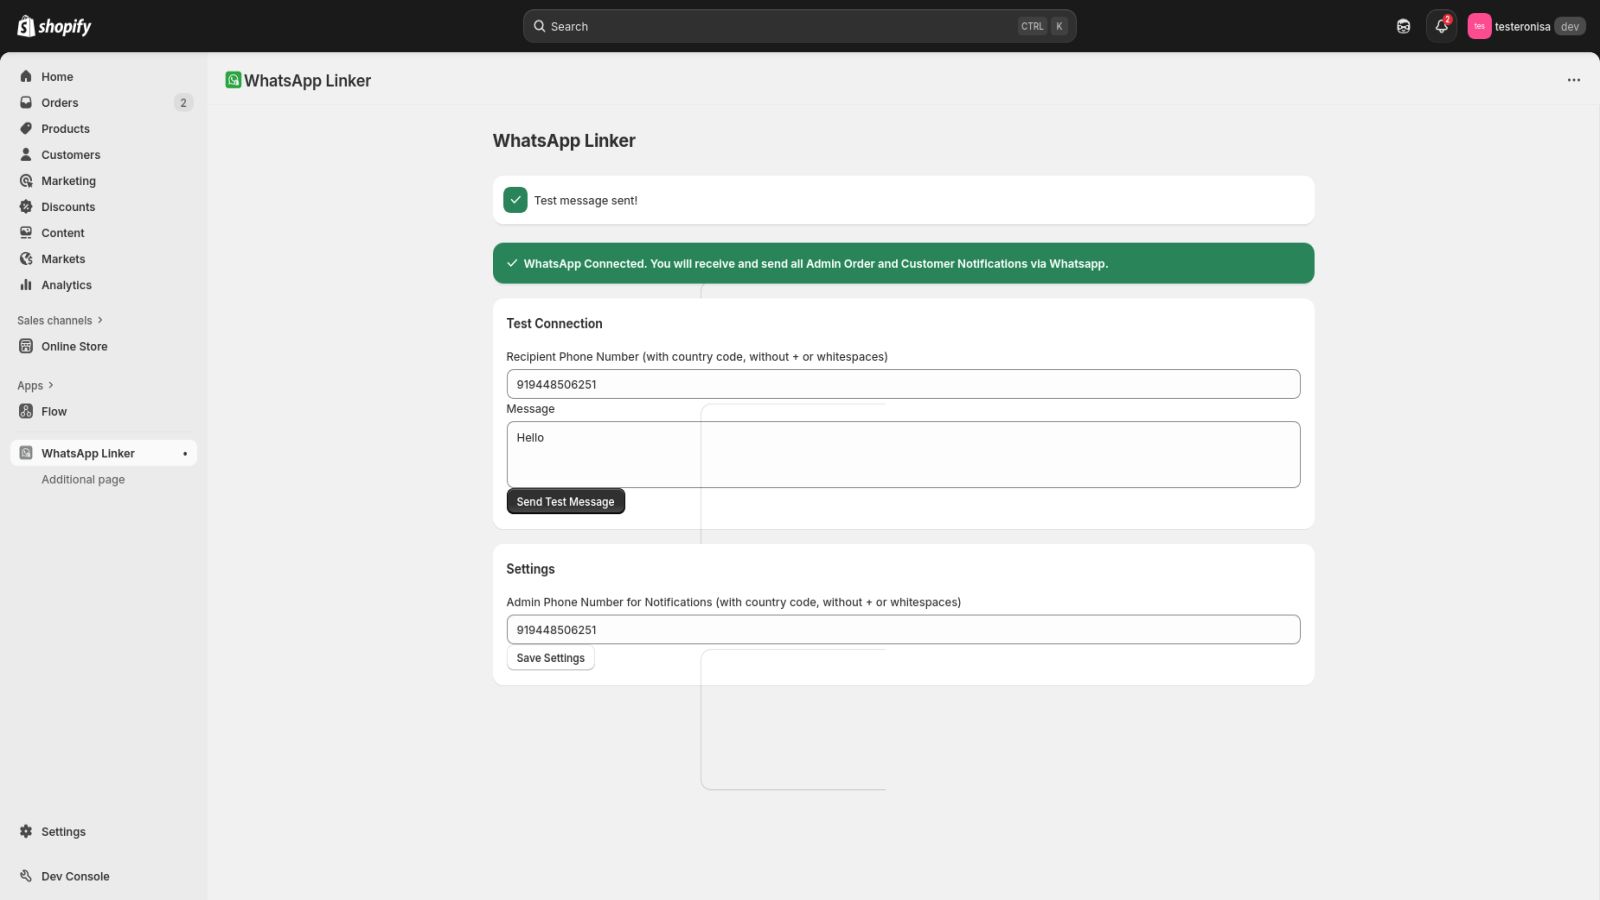Open Orders from the sidebar

coord(60,103)
